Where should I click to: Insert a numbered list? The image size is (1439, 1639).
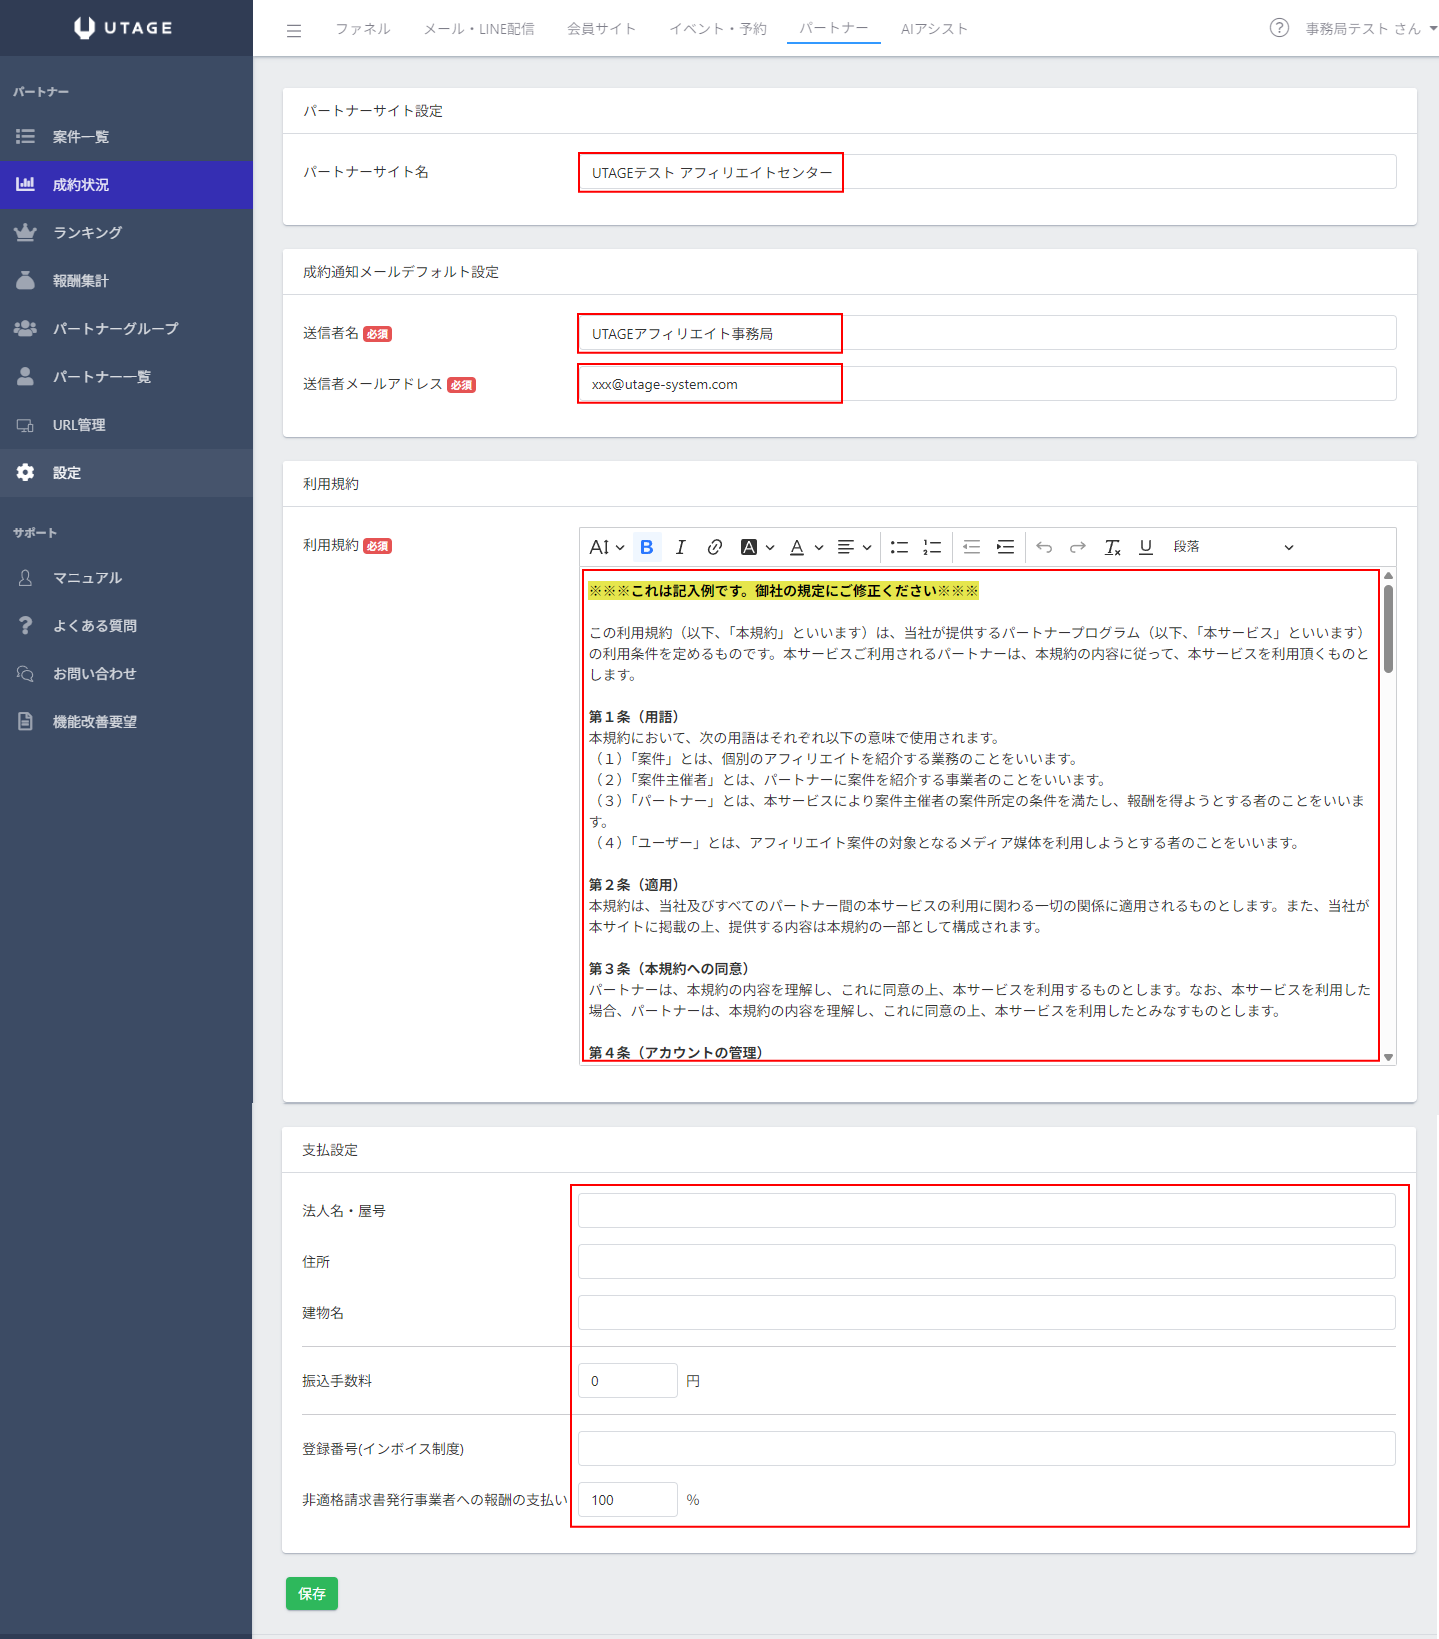pyautogui.click(x=932, y=547)
